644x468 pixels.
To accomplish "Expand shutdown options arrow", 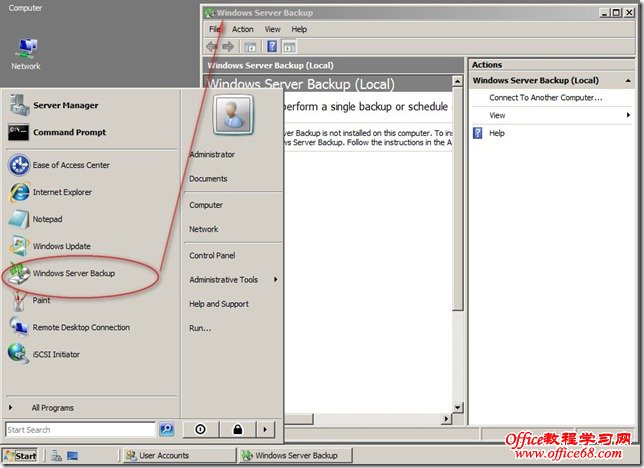I will pyautogui.click(x=265, y=429).
